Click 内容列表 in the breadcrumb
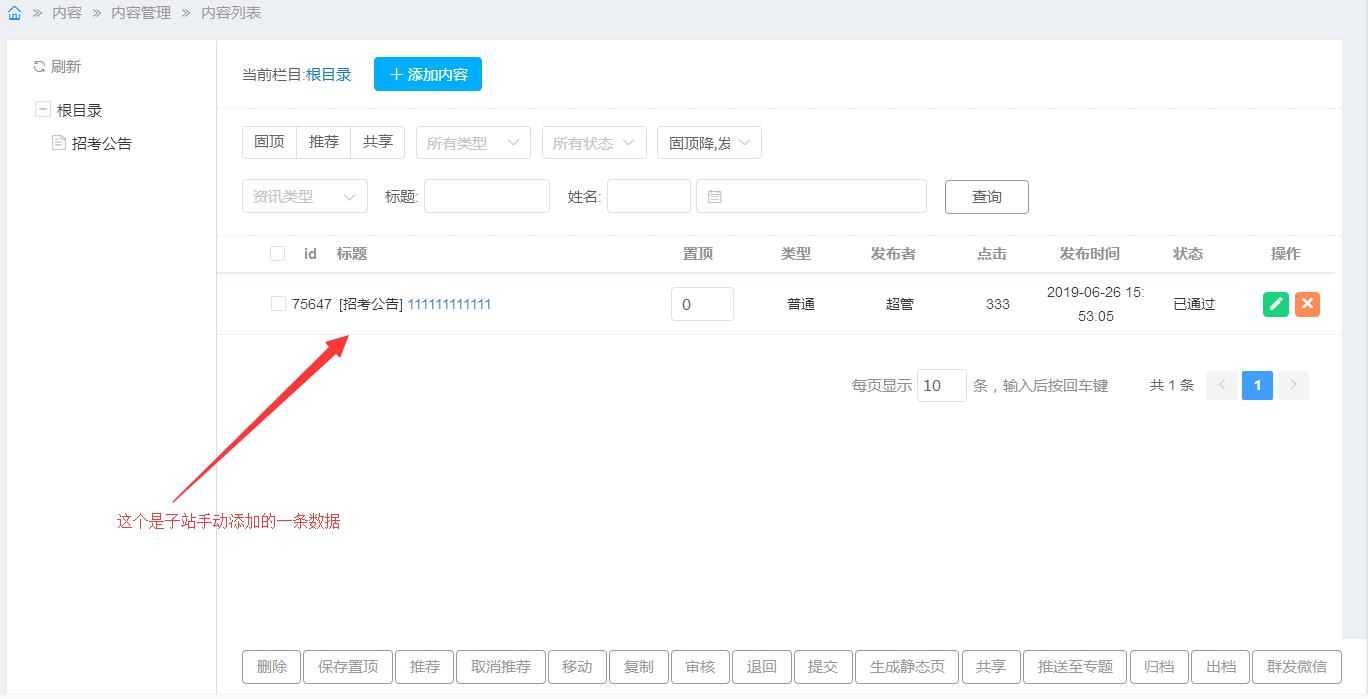Viewport: 1368px width, 699px height. tap(231, 13)
